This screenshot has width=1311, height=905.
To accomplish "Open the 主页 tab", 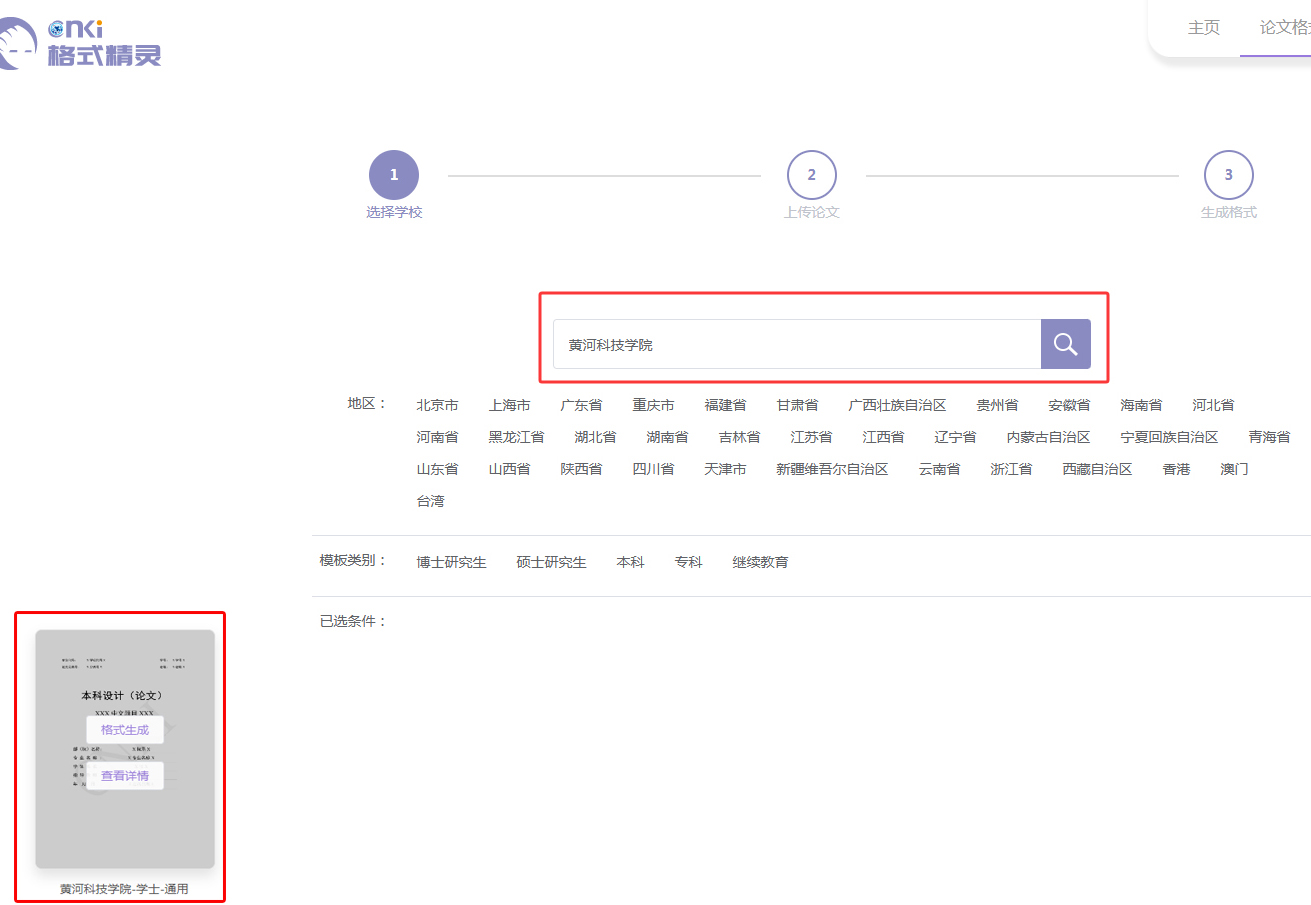I will coord(1203,28).
